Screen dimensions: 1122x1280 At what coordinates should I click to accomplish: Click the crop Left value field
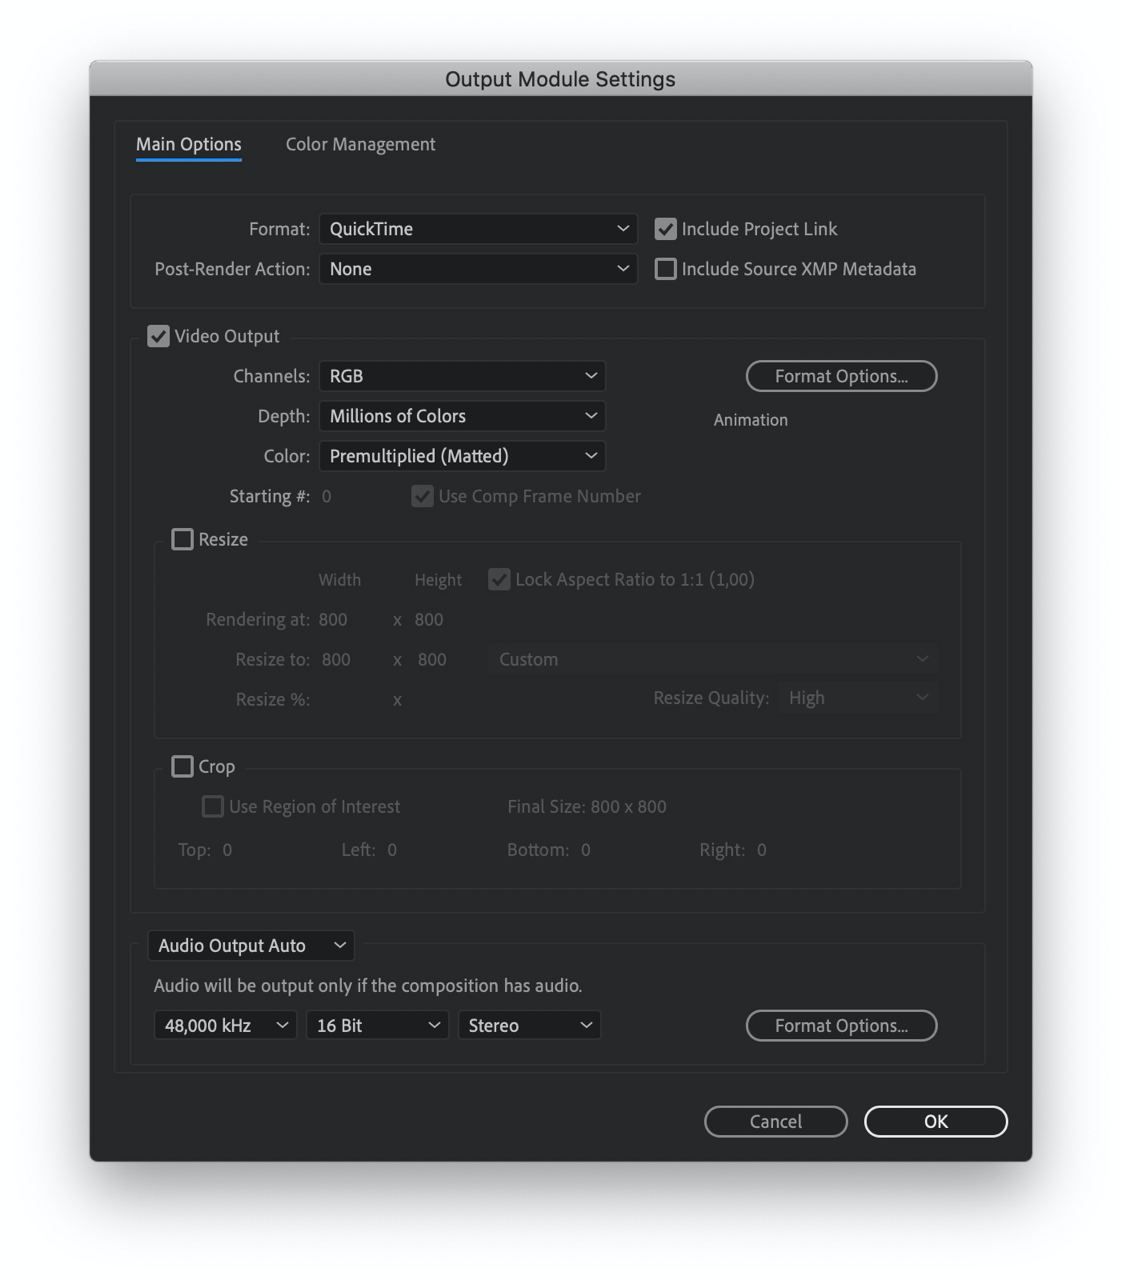(x=392, y=850)
